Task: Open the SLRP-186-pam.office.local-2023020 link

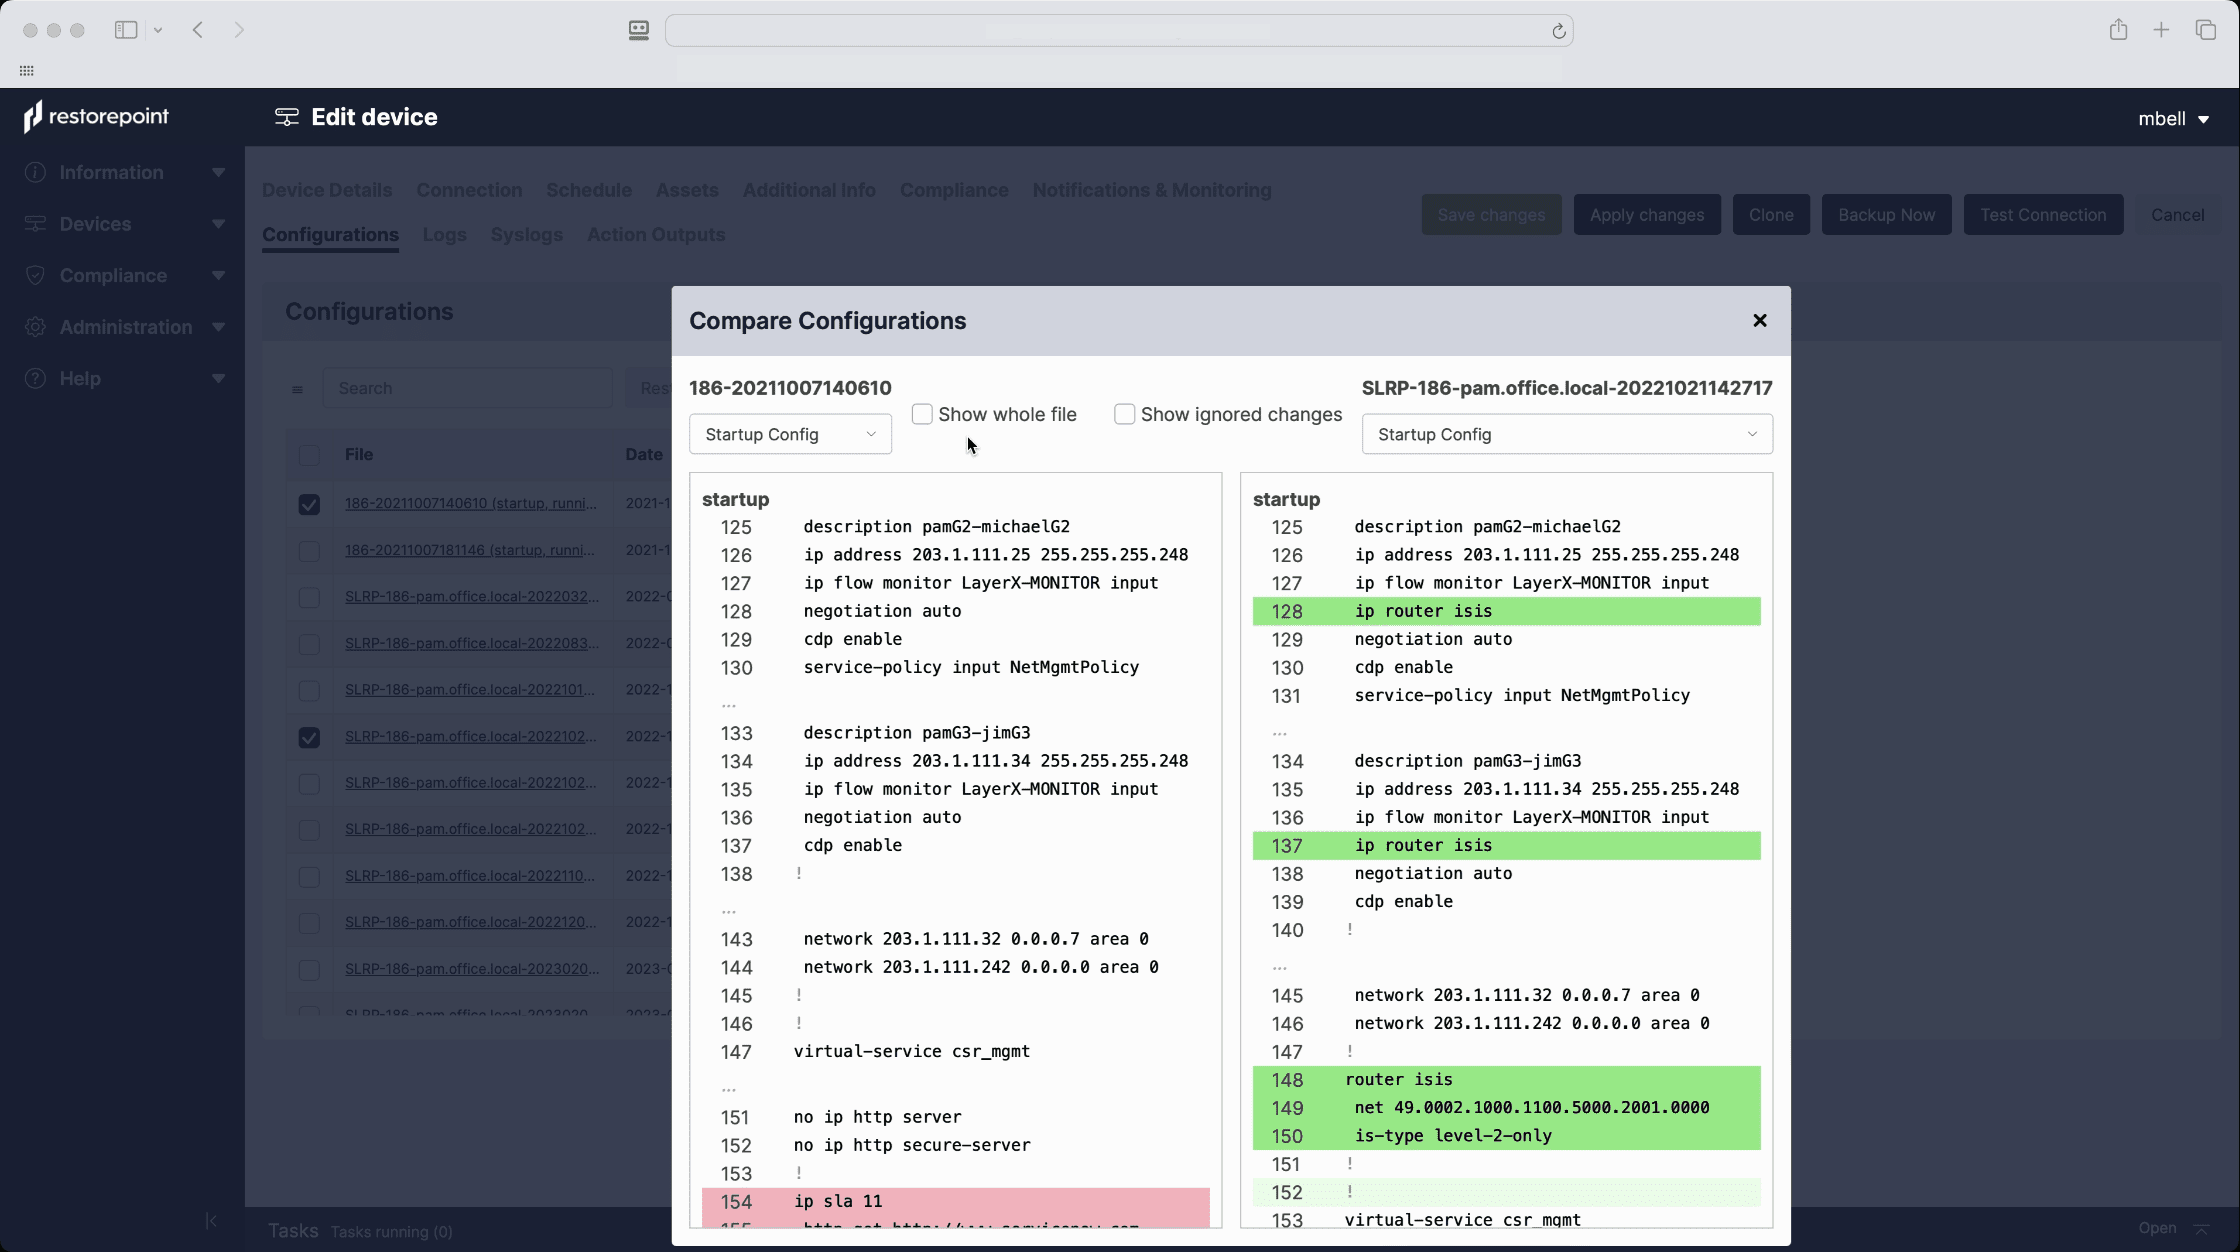Action: coord(470,968)
